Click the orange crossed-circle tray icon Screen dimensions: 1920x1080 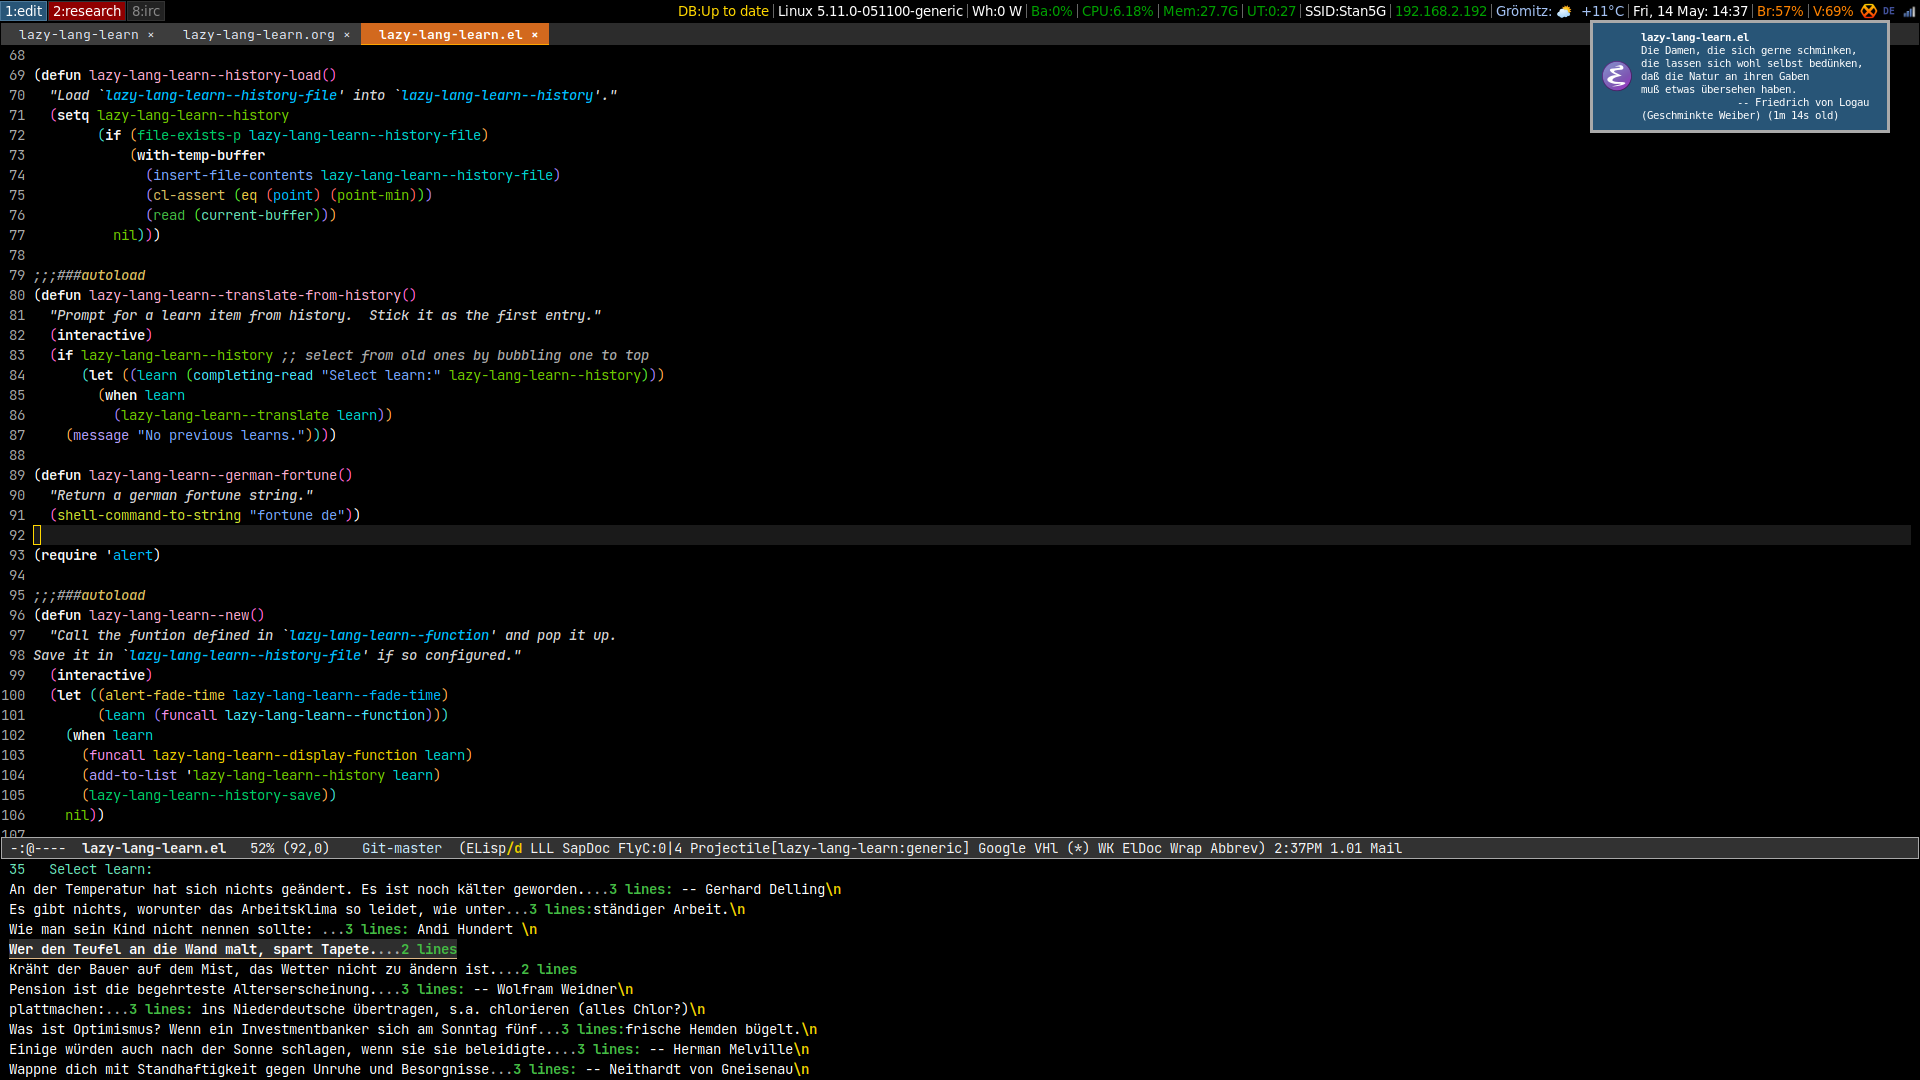1868,11
